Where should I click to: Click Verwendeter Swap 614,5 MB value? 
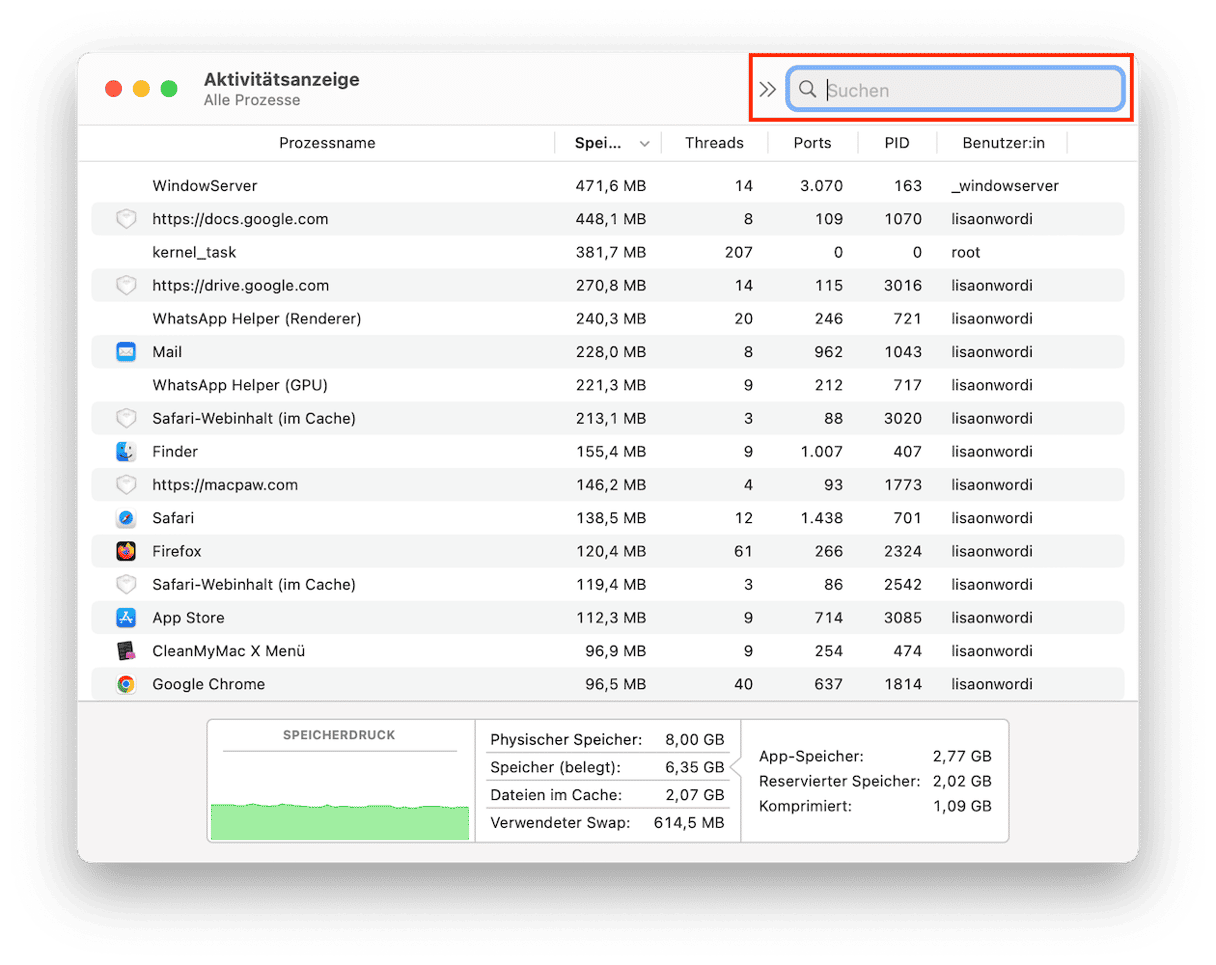click(x=690, y=823)
